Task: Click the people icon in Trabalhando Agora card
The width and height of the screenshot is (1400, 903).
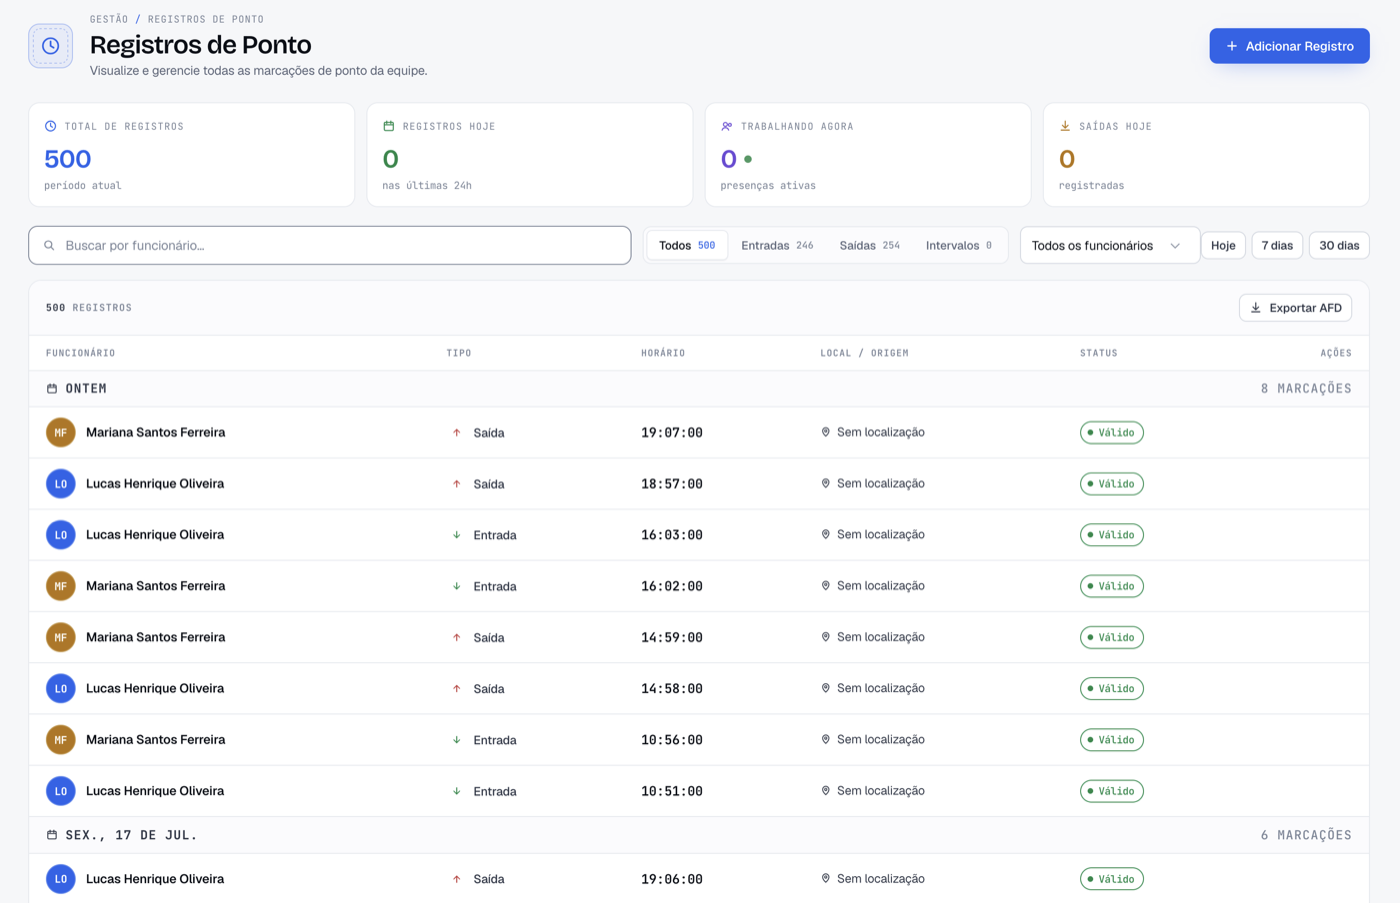Action: [727, 126]
